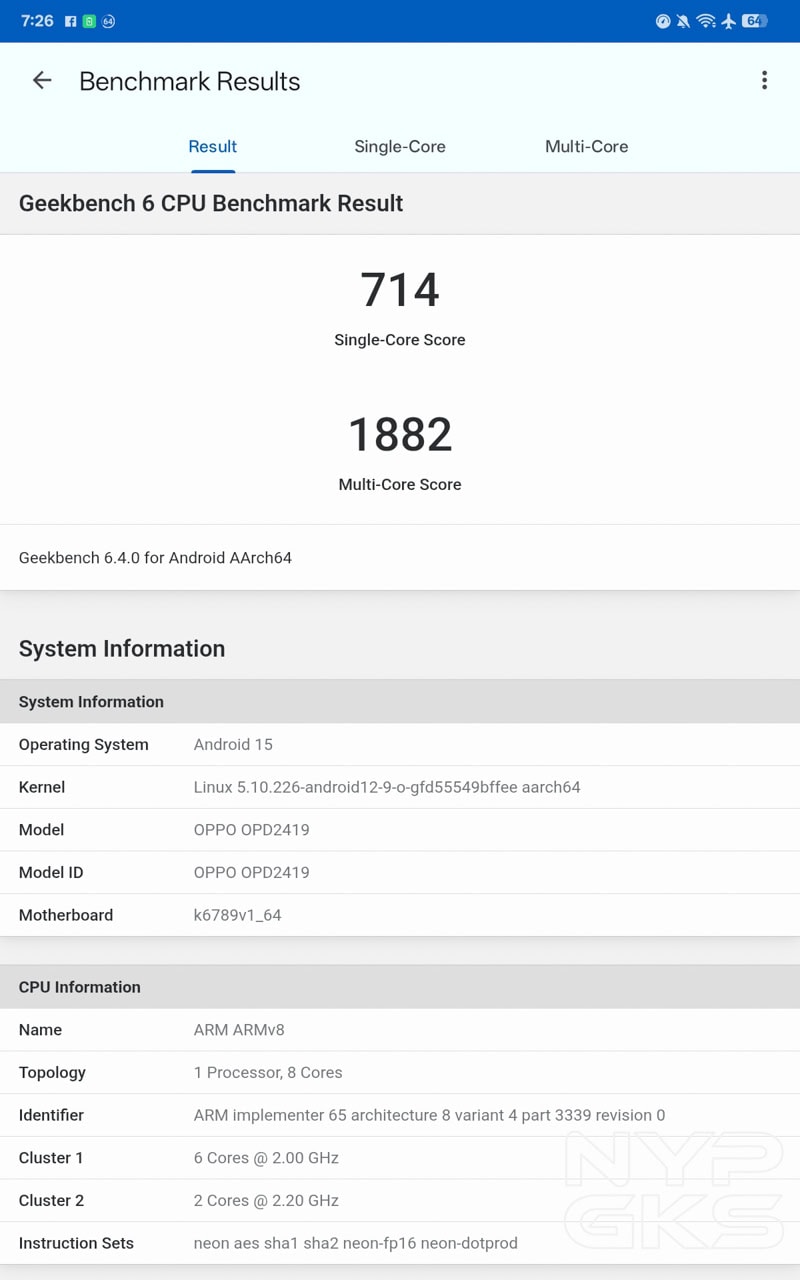The height and width of the screenshot is (1280, 800).
Task: Tap the 'Operating System' label
Action: pos(84,745)
